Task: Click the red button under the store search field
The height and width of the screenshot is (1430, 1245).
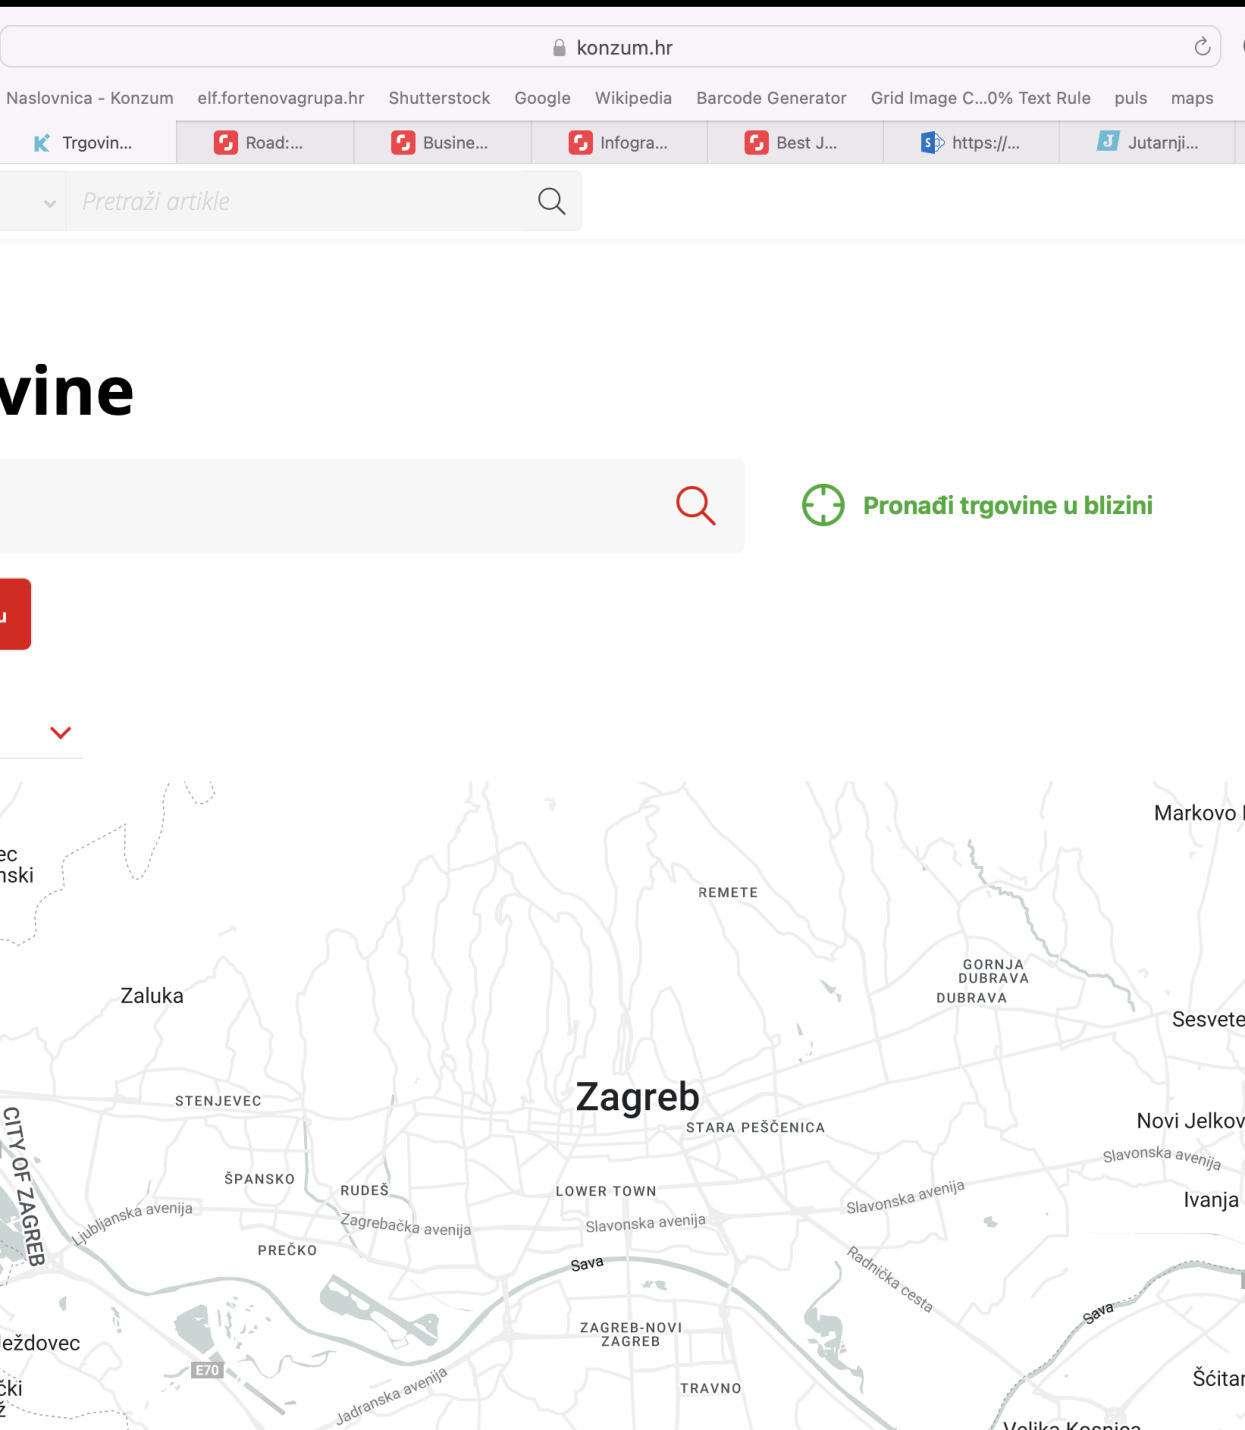Action: 15,614
